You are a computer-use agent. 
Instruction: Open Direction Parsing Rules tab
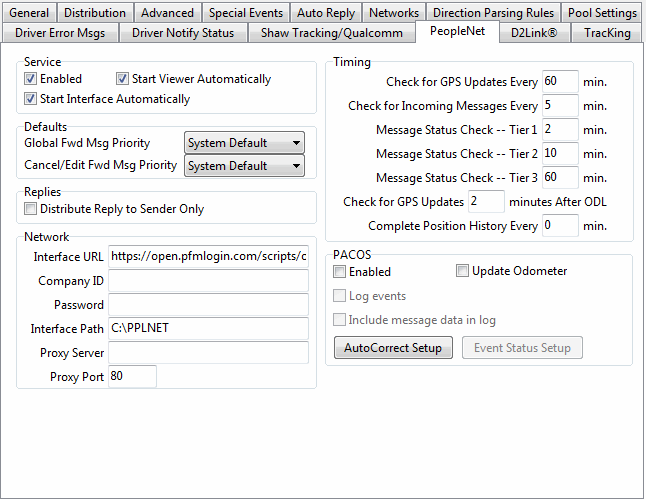pos(494,13)
